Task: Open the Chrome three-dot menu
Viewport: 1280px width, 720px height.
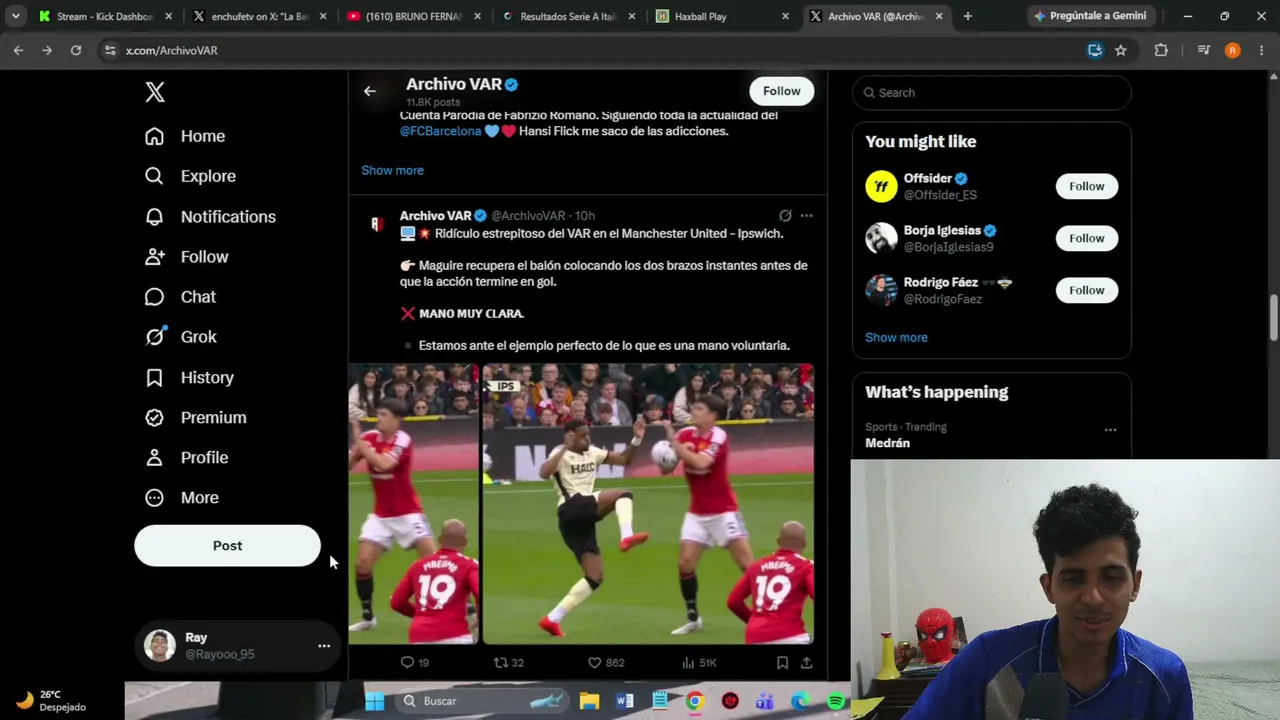Action: [1261, 50]
